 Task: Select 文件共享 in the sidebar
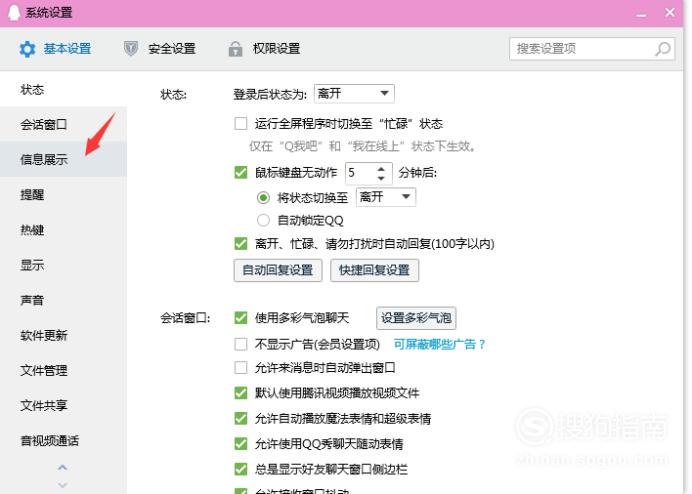pos(63,405)
